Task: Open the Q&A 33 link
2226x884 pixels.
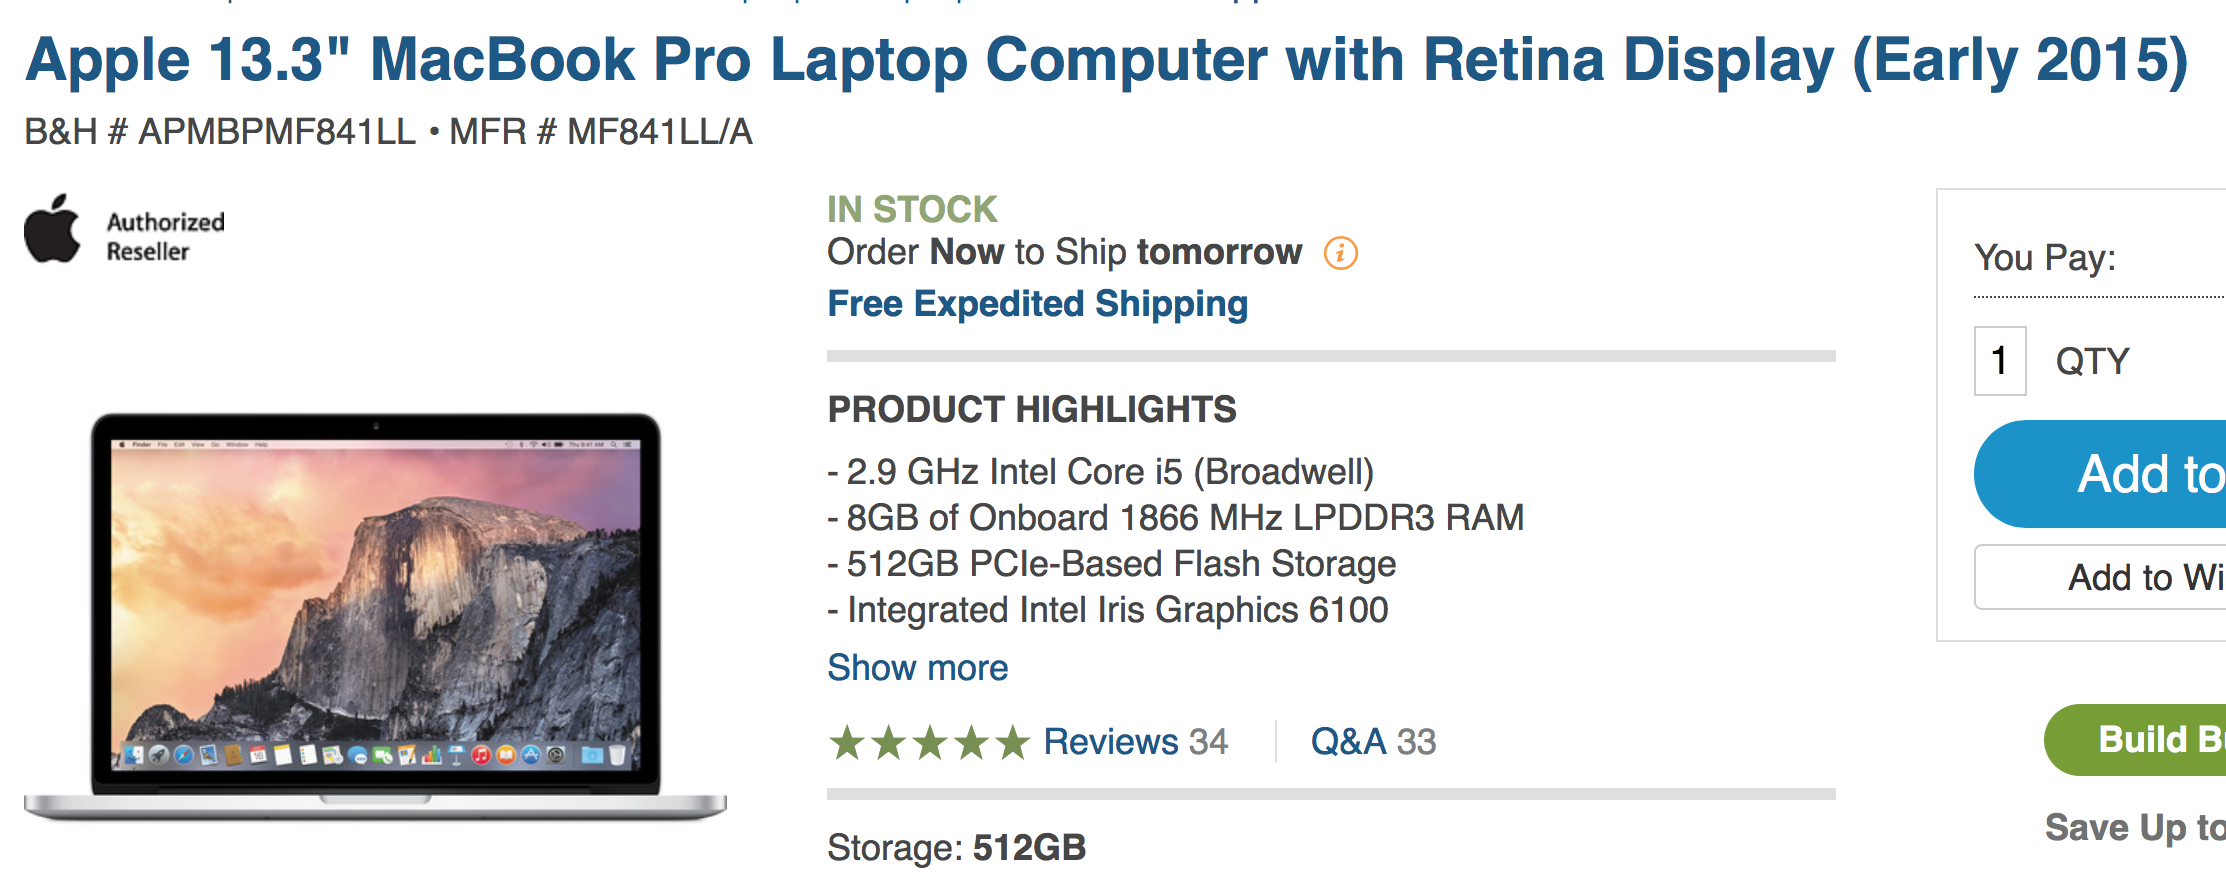Action: click(1372, 742)
